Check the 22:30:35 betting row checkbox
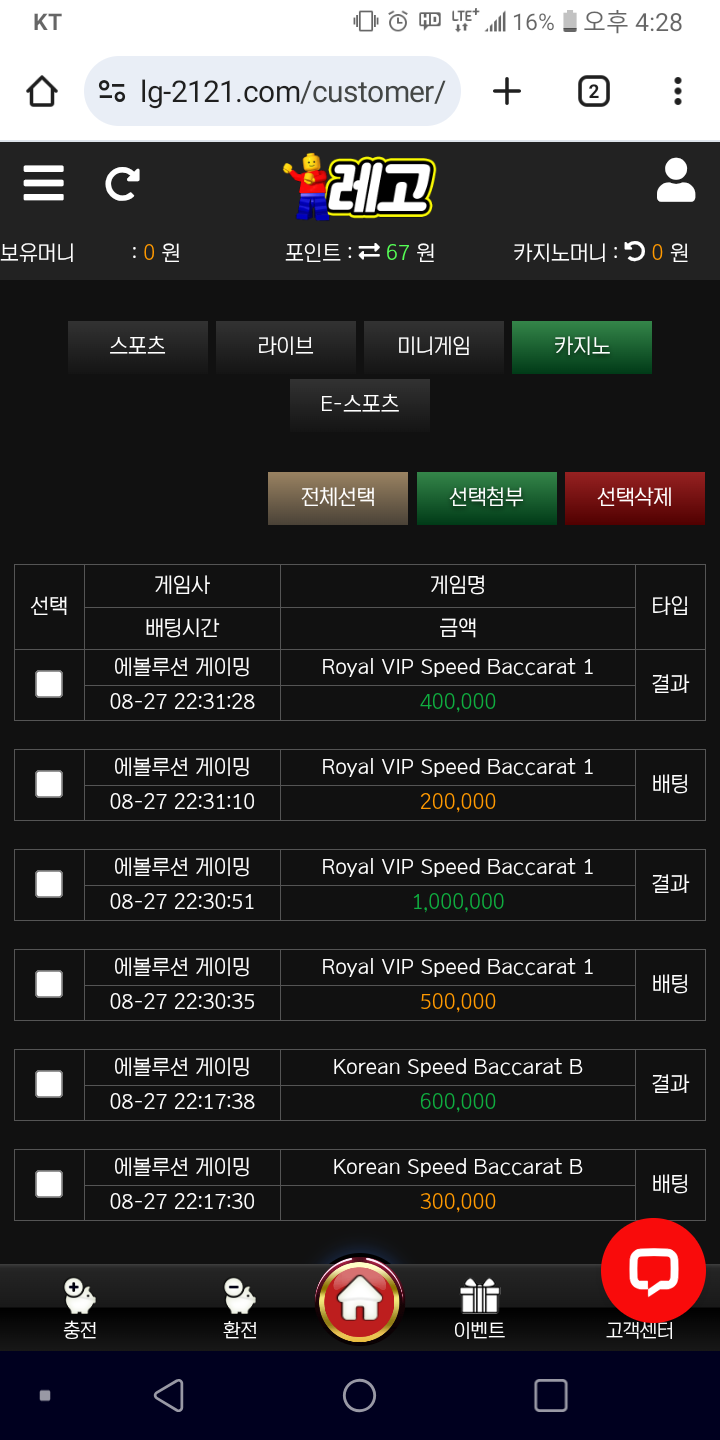The height and width of the screenshot is (1440, 720). click(x=49, y=984)
